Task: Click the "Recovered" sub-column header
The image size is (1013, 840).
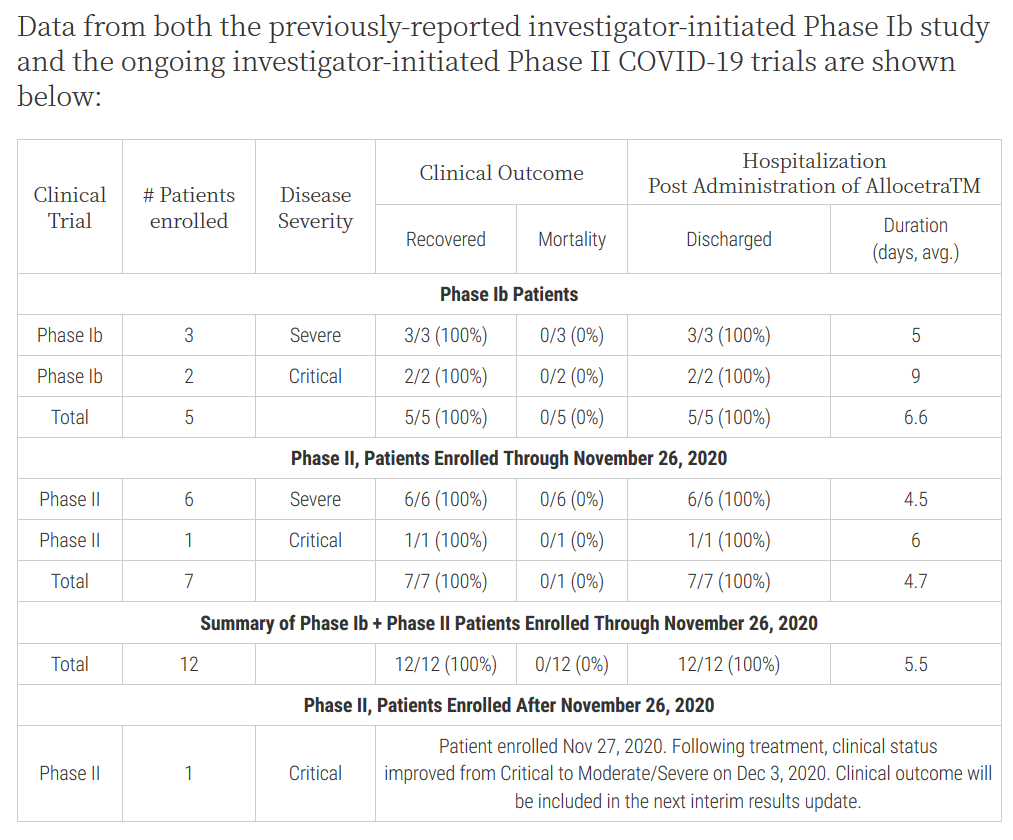Action: tap(445, 240)
